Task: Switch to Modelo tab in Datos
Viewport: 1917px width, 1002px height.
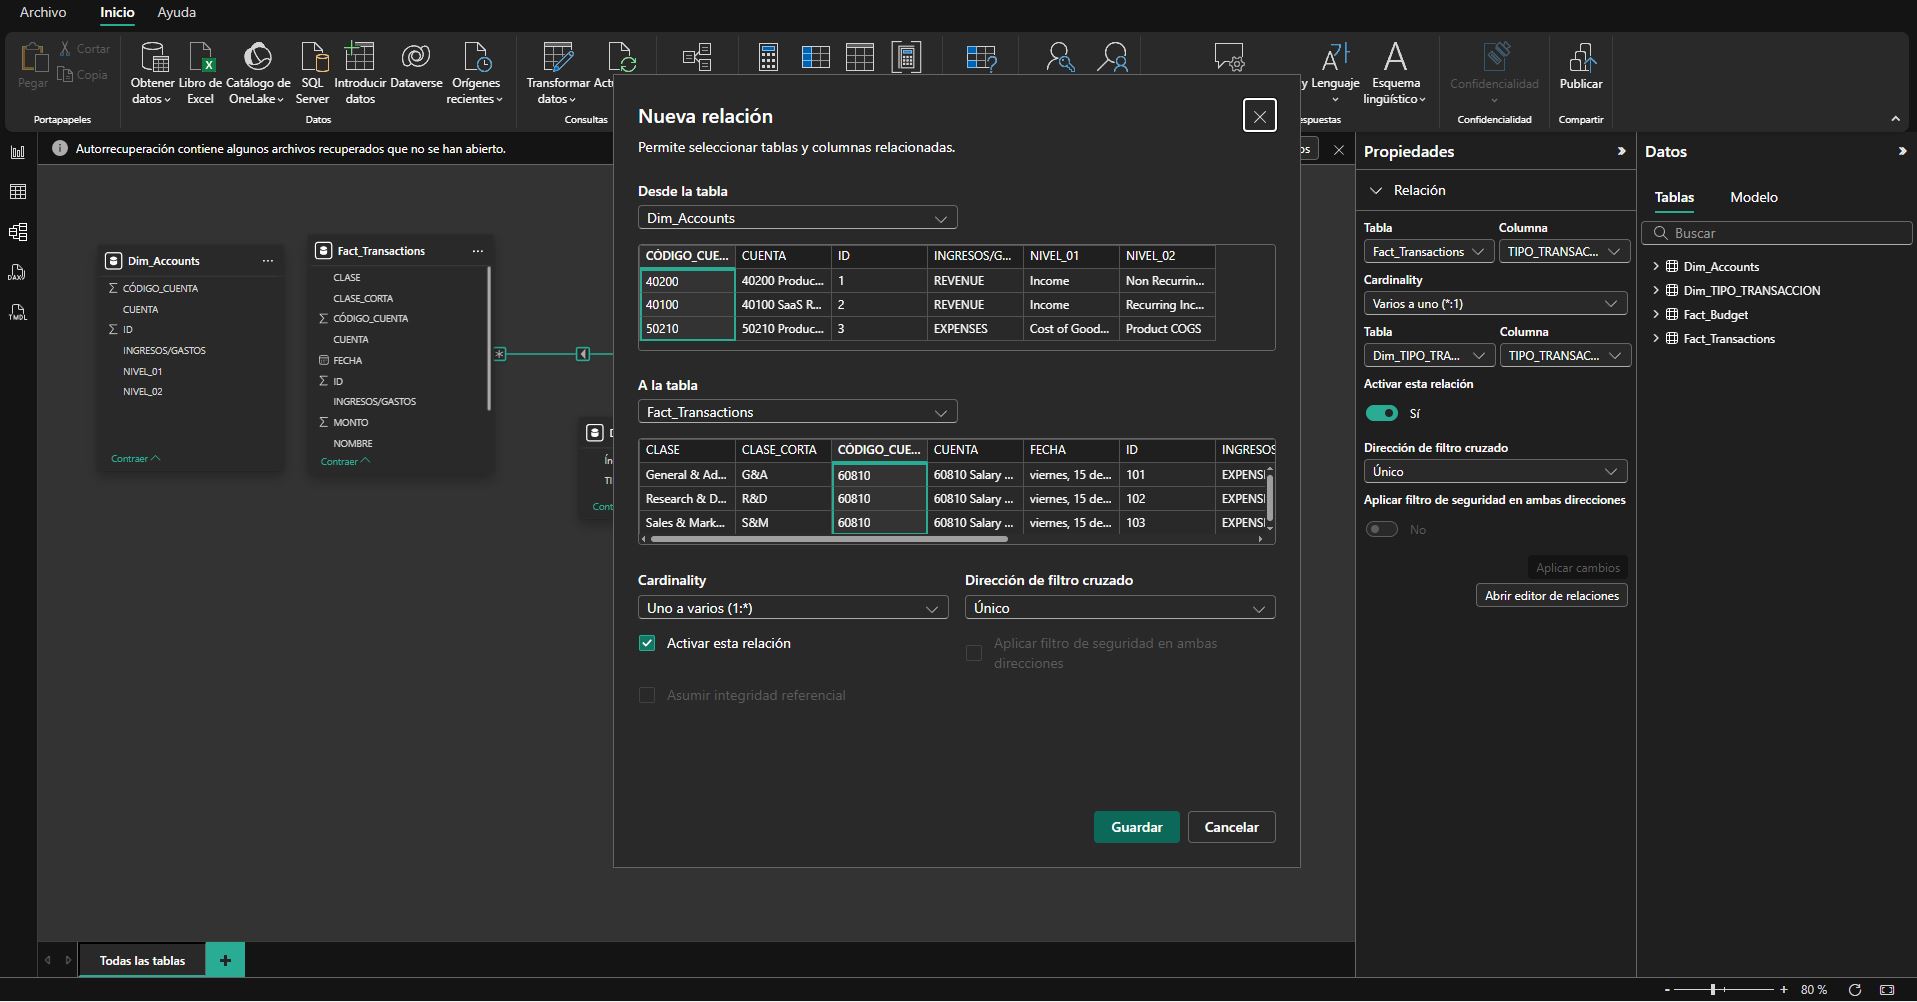Action: point(1754,197)
